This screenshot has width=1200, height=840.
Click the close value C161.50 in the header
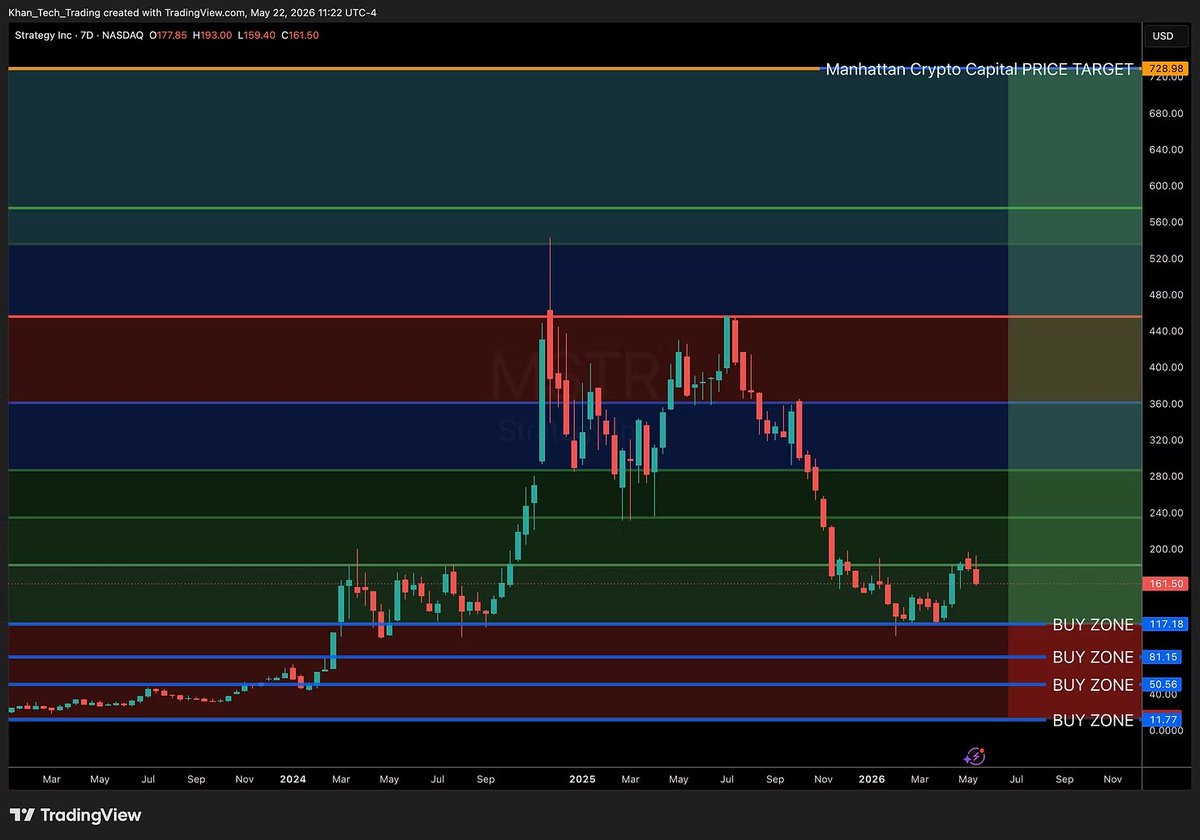299,37
